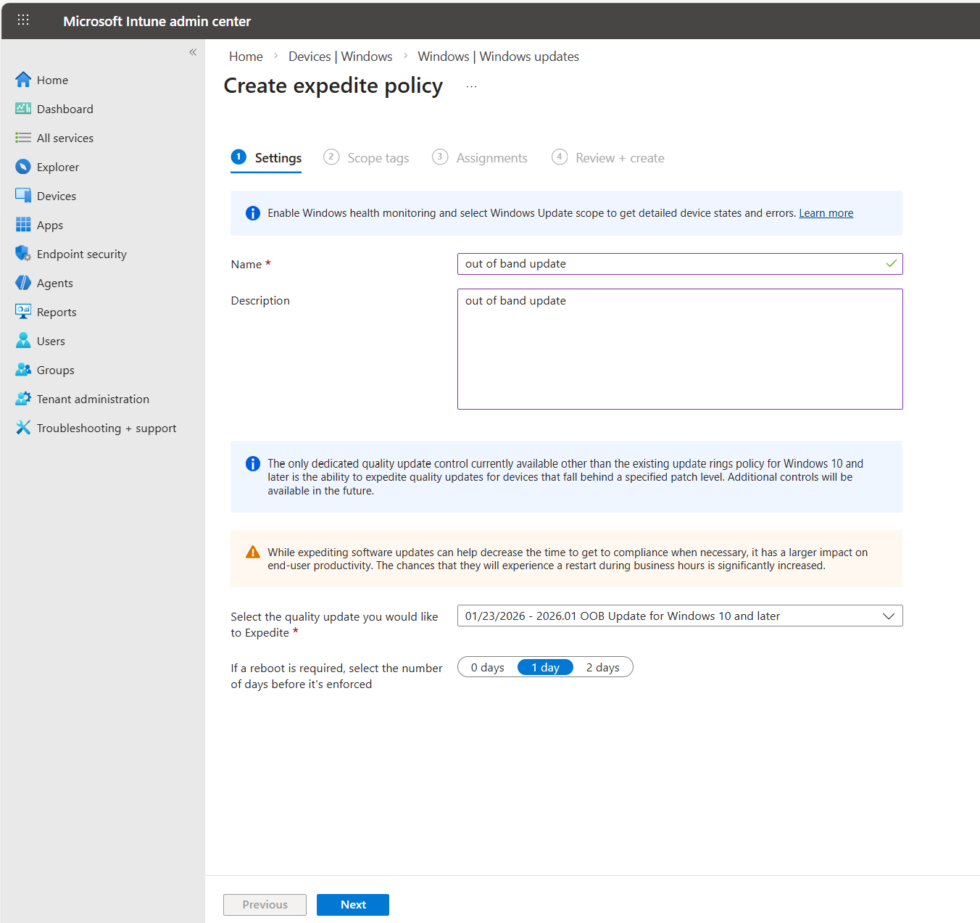
Task: Open the quality update selection dropdown
Action: (x=680, y=616)
